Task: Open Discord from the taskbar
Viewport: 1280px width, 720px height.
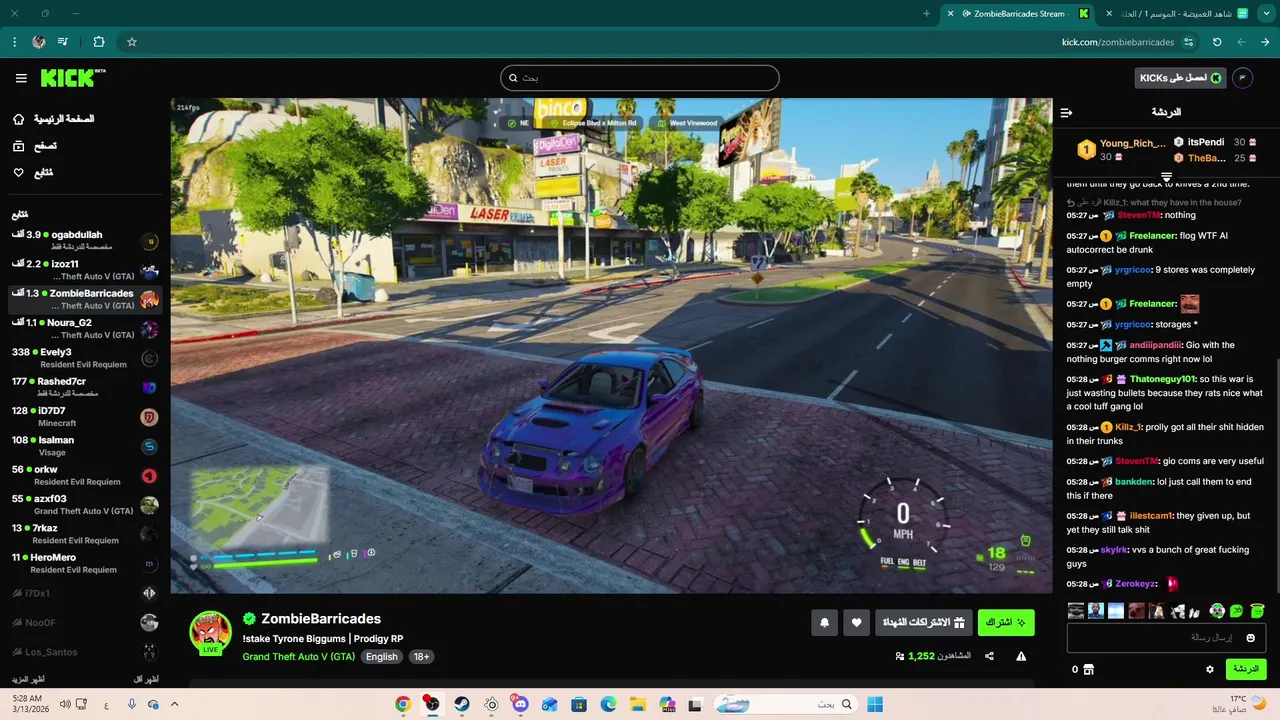Action: [x=520, y=704]
